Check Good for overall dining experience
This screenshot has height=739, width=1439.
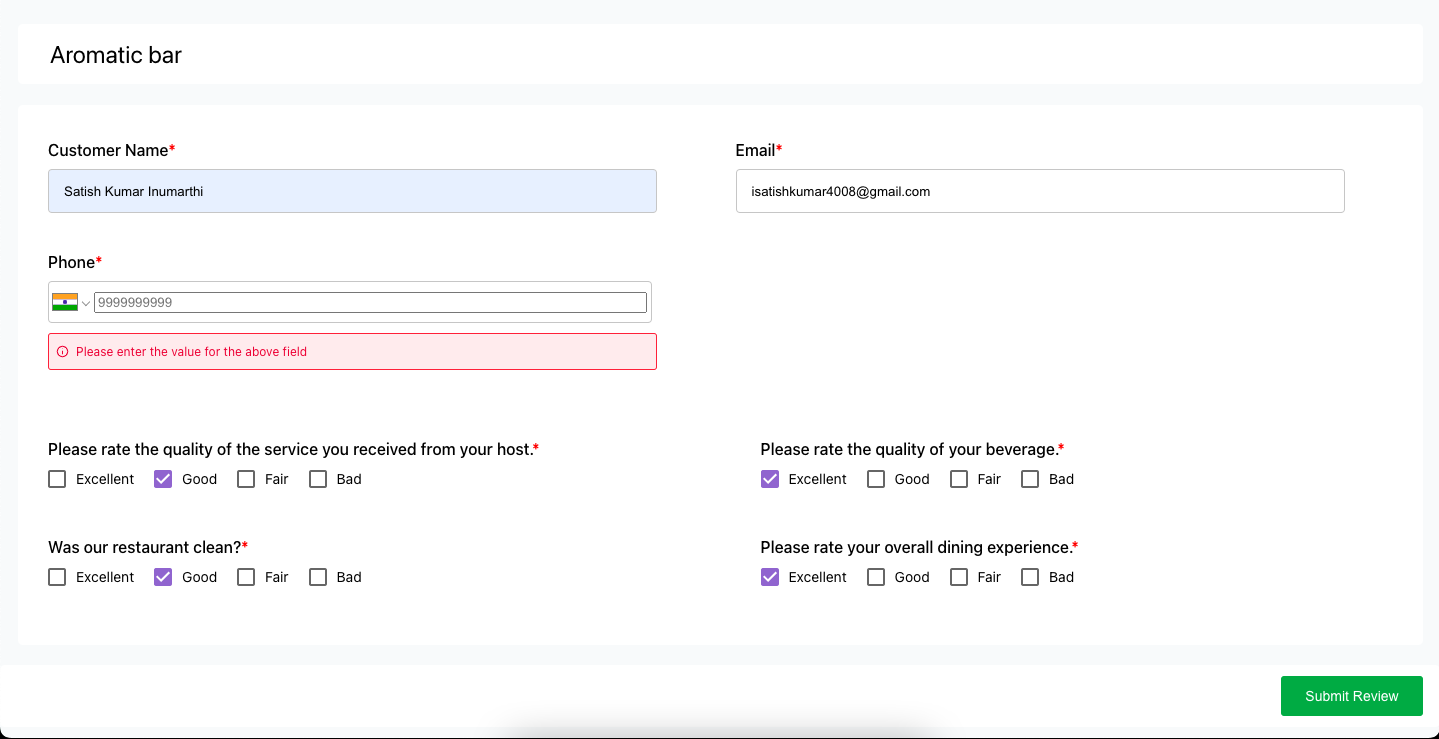876,576
